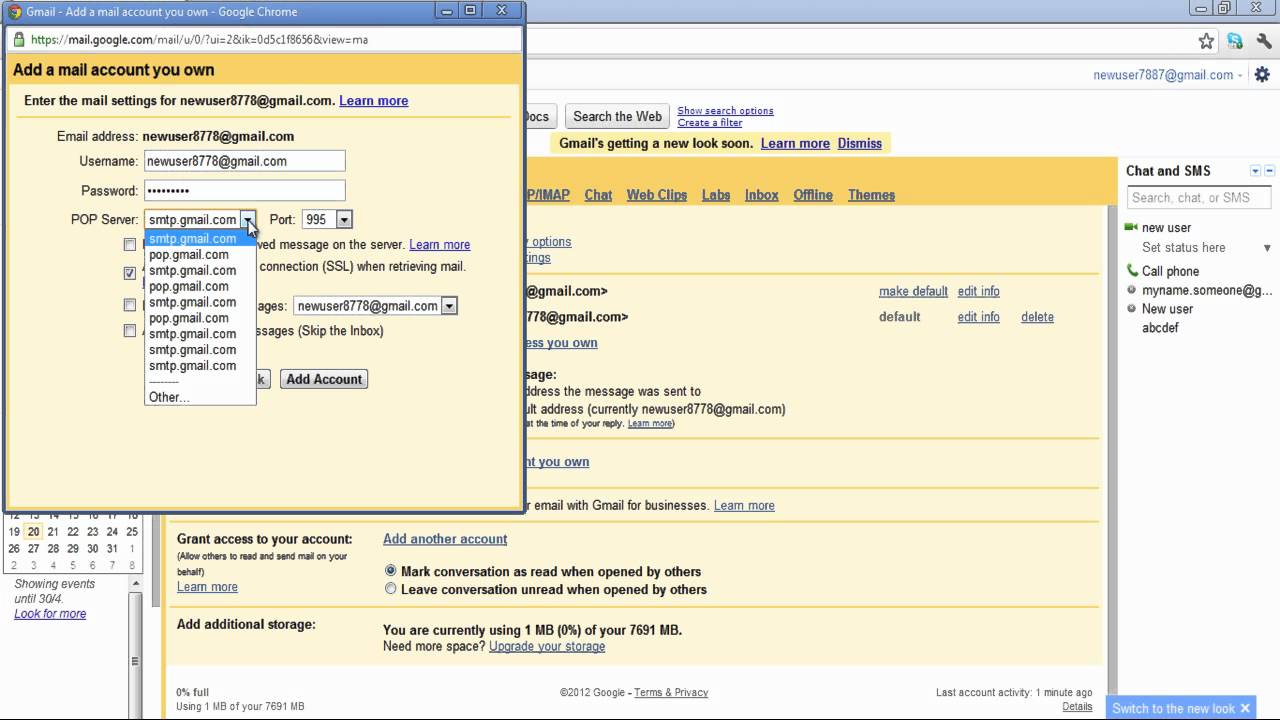Open the newuser7887@gmail.com account menu
Image resolution: width=1280 pixels, height=720 pixels.
[x=1168, y=75]
